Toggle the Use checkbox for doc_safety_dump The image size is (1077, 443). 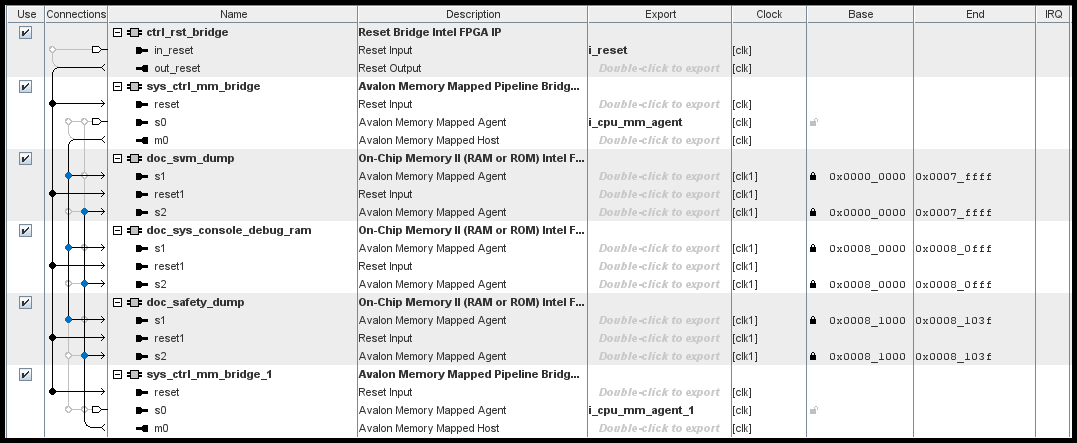(25, 302)
